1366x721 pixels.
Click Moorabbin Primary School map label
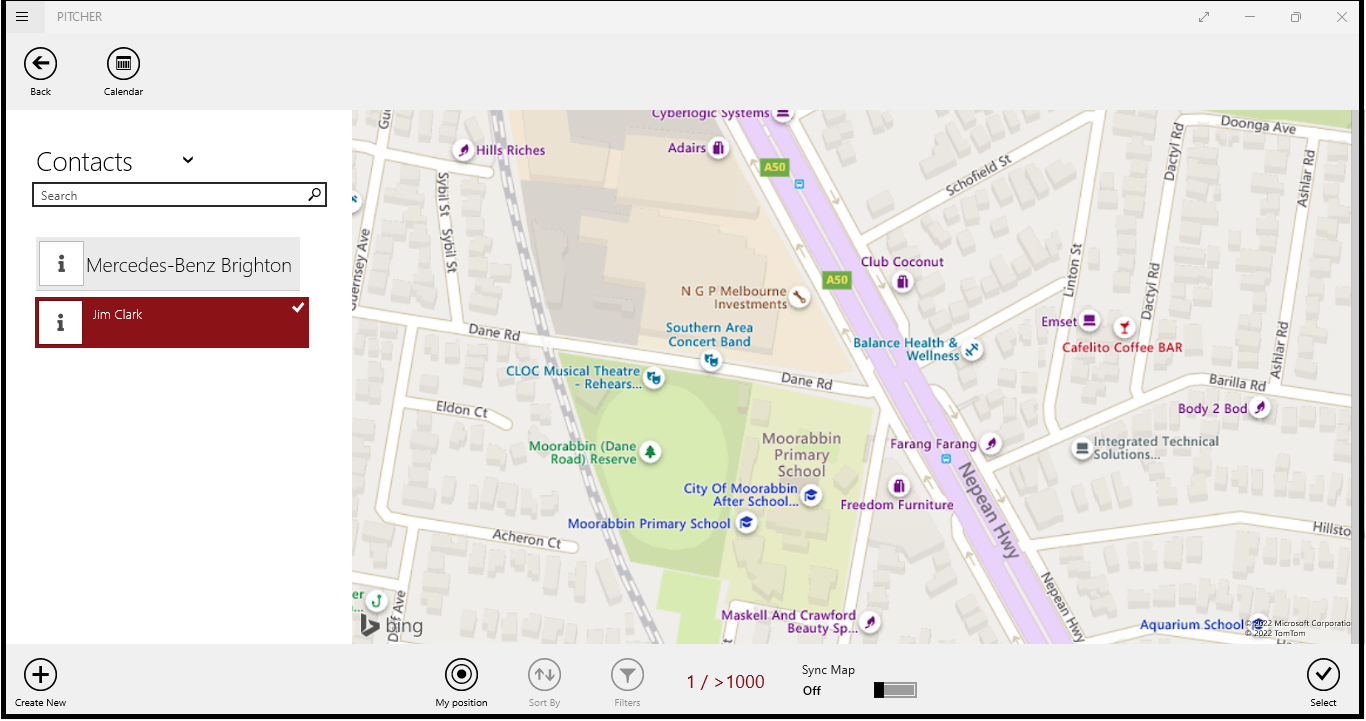(x=649, y=524)
